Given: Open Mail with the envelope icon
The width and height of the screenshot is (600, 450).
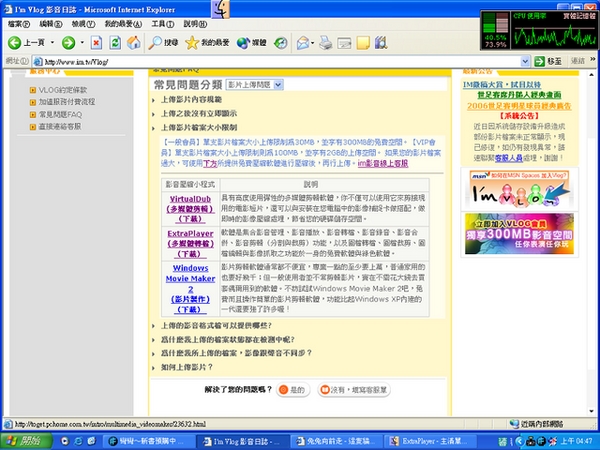Looking at the screenshot, I should [x=303, y=42].
